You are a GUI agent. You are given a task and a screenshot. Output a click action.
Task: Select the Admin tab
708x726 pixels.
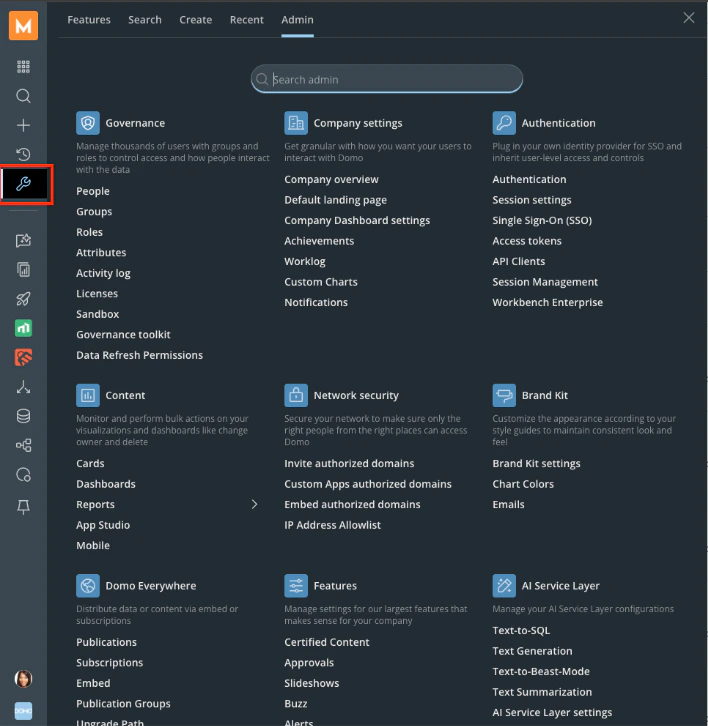(297, 20)
